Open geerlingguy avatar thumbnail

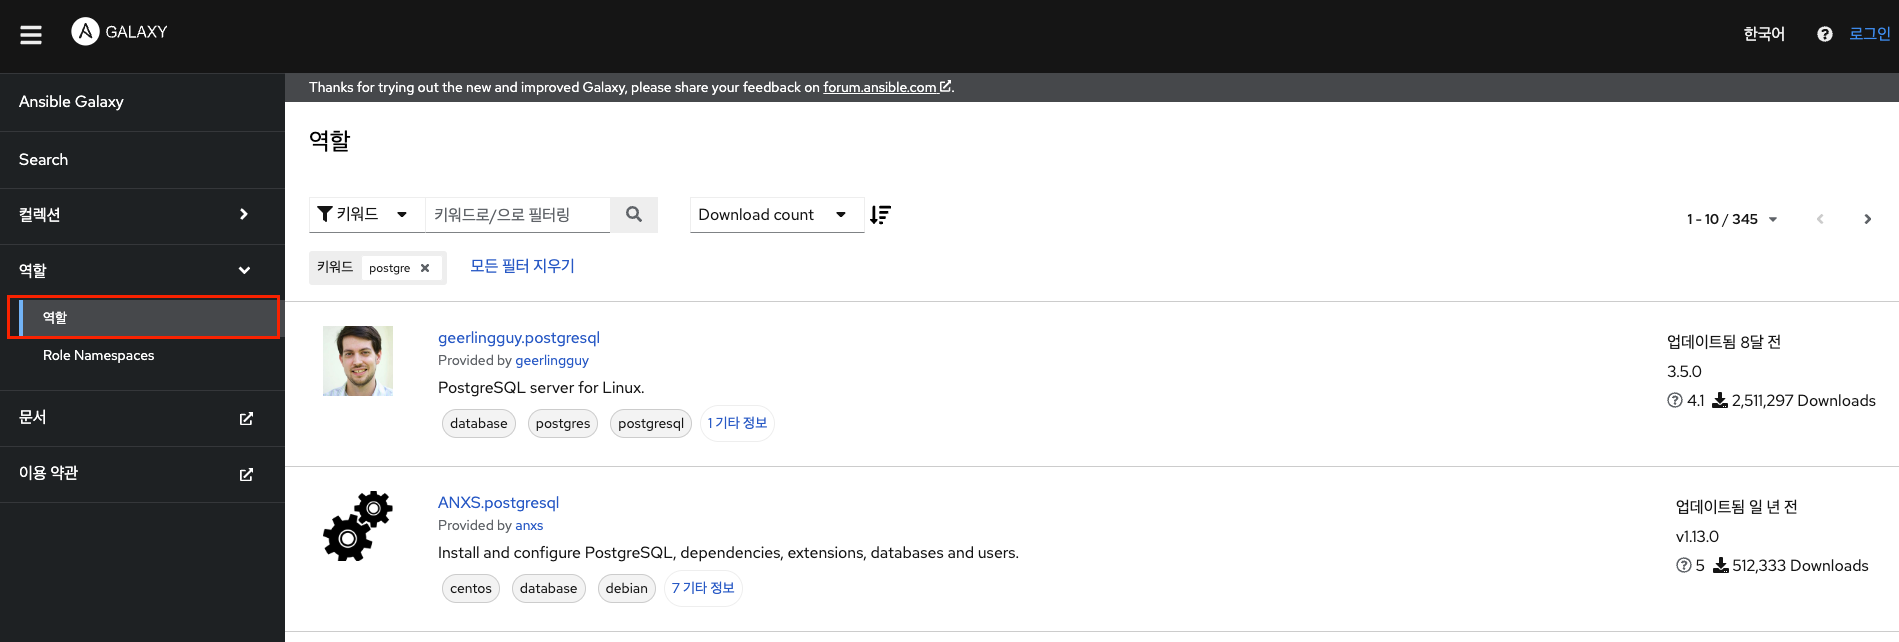tap(358, 361)
